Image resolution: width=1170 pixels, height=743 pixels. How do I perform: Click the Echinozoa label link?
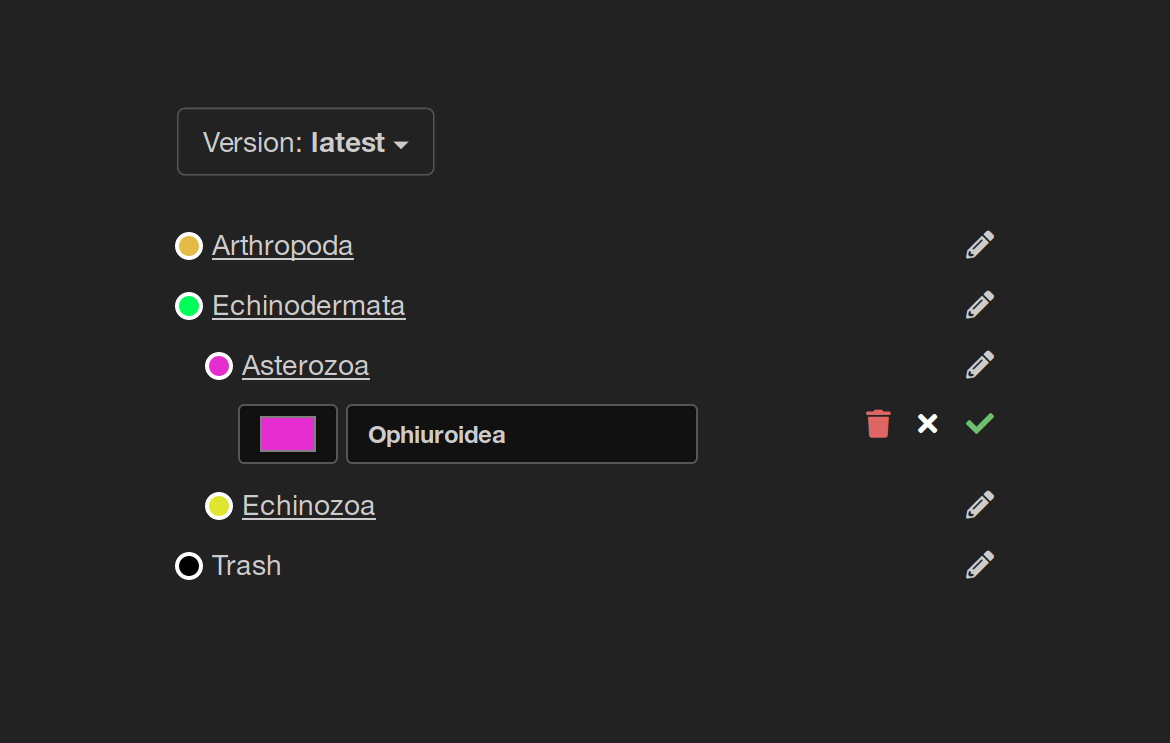(x=308, y=506)
